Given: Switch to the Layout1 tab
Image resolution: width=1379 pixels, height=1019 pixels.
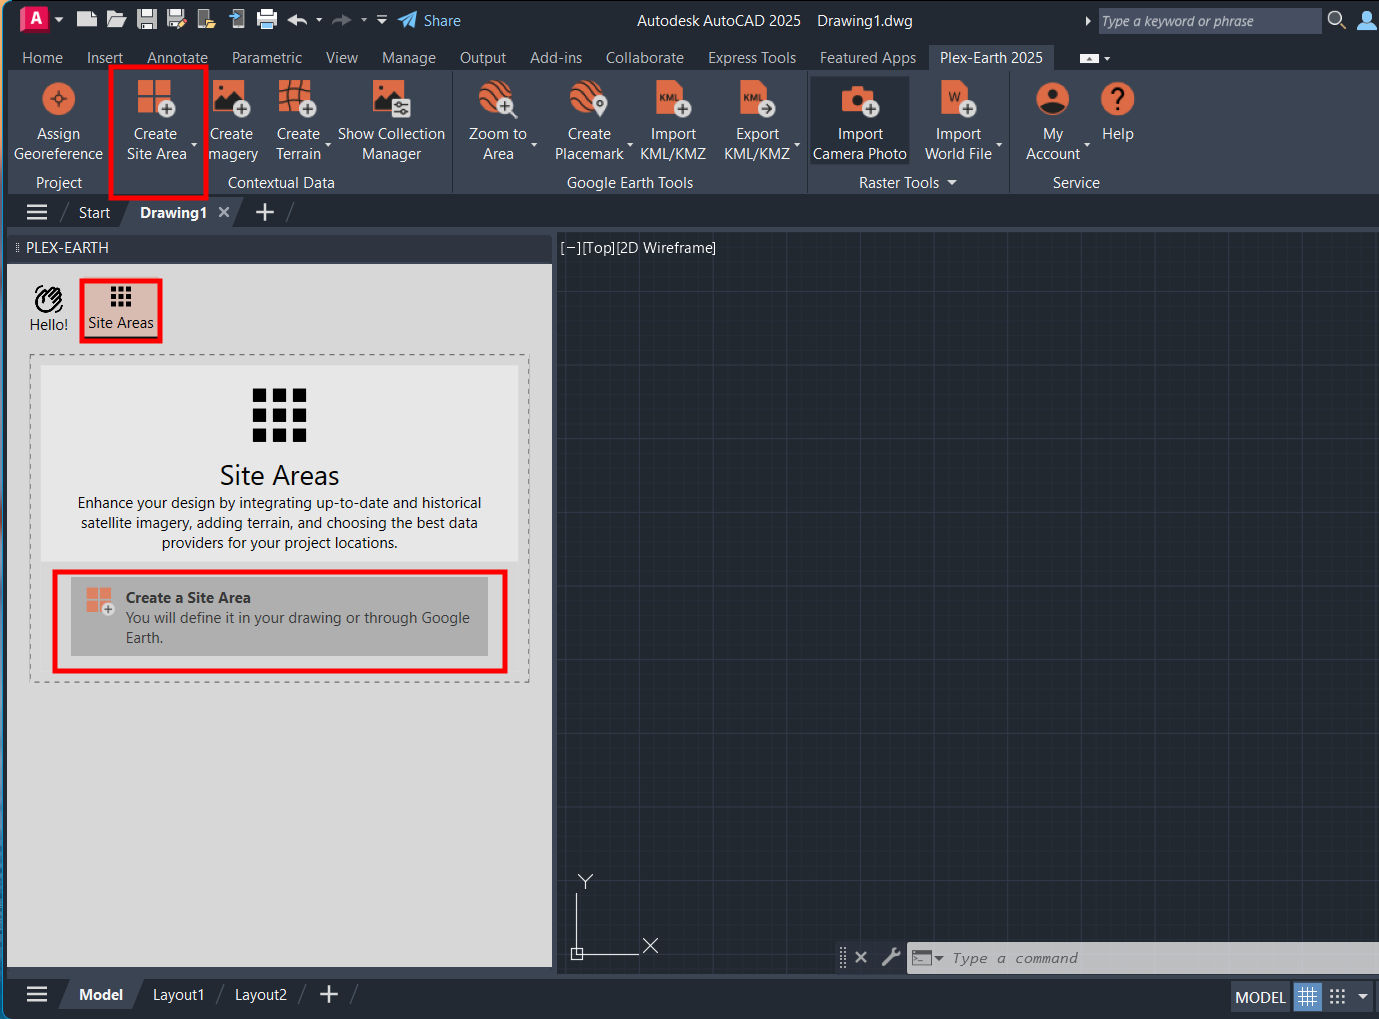Looking at the screenshot, I should [178, 995].
